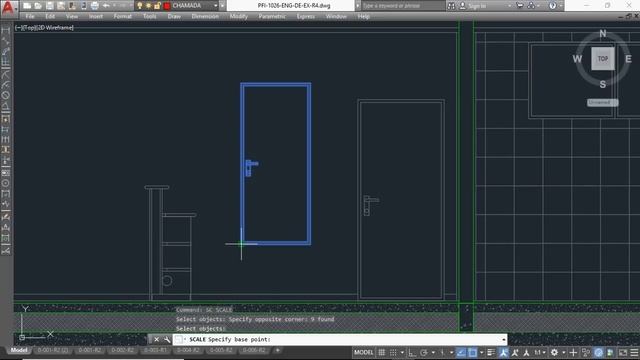Open the Parametric menu
Screen dimensions: 640x360
tap(272, 16)
